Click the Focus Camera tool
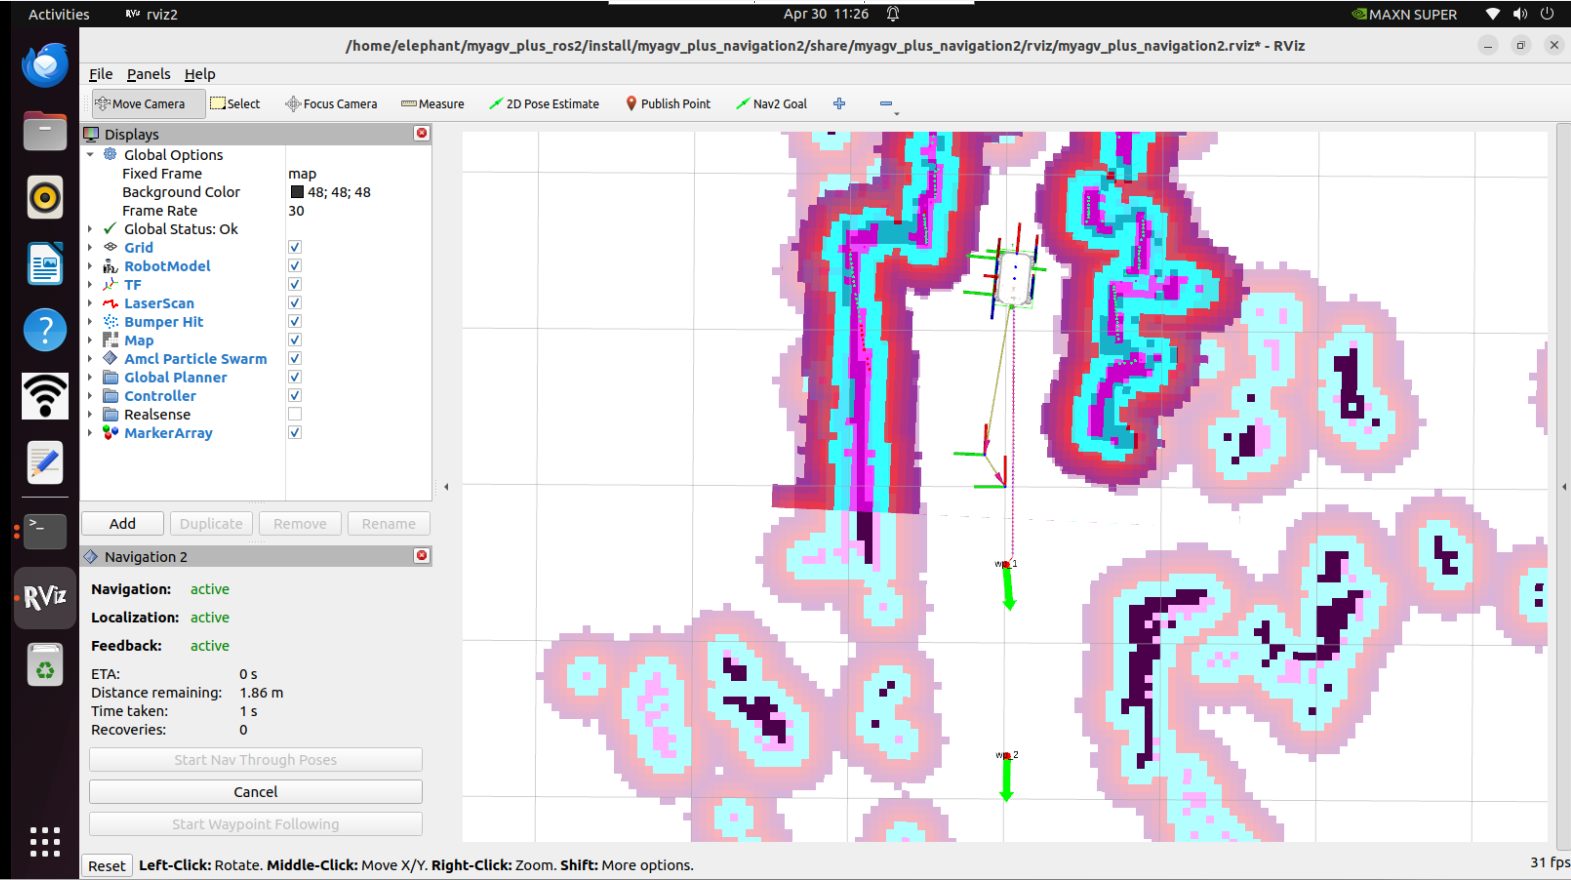The width and height of the screenshot is (1571, 880). [x=331, y=104]
